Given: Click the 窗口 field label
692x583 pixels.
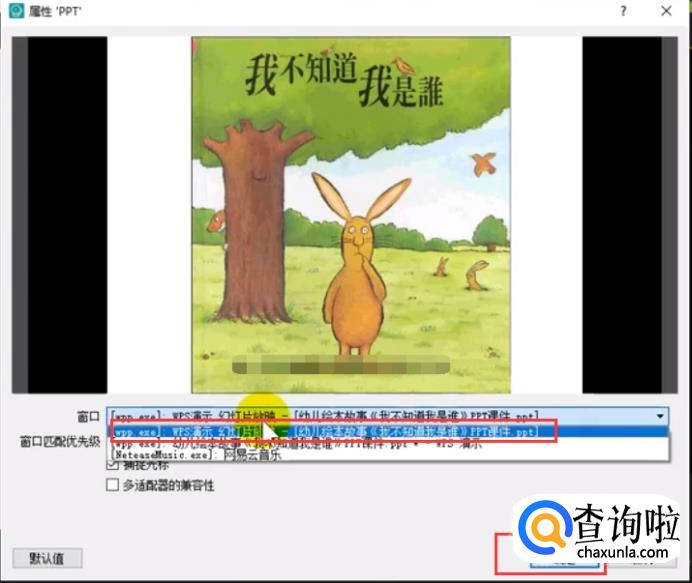Looking at the screenshot, I should pyautogui.click(x=89, y=416).
